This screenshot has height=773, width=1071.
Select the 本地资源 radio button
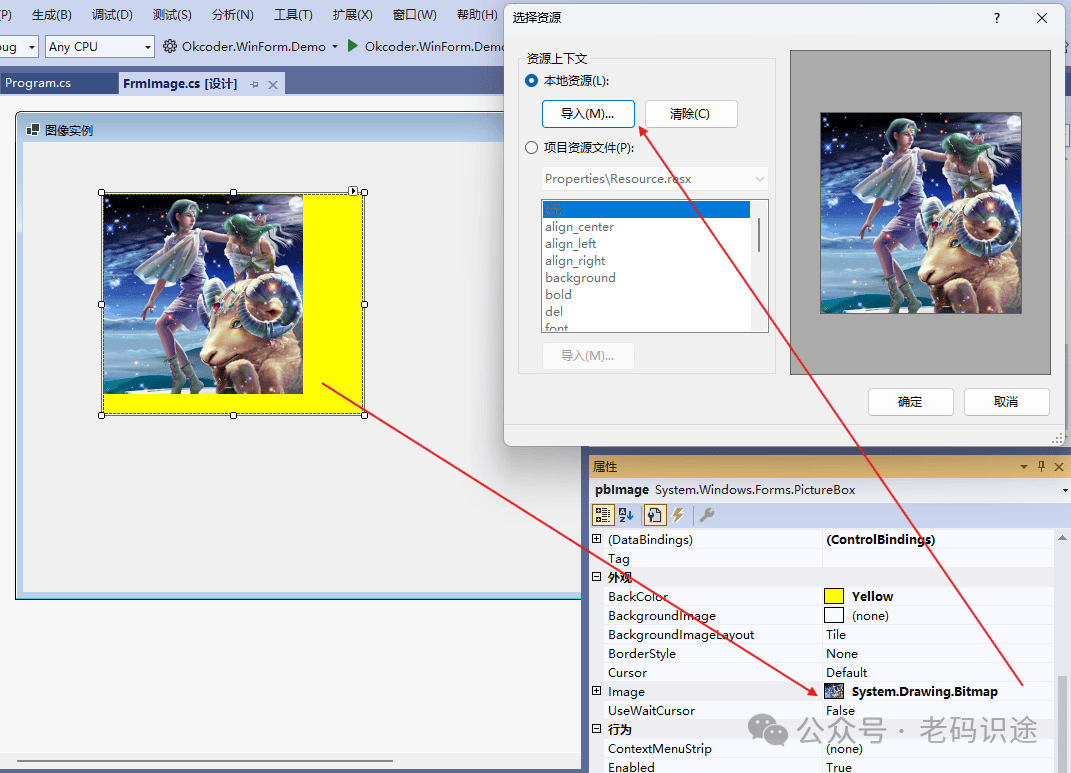[531, 81]
